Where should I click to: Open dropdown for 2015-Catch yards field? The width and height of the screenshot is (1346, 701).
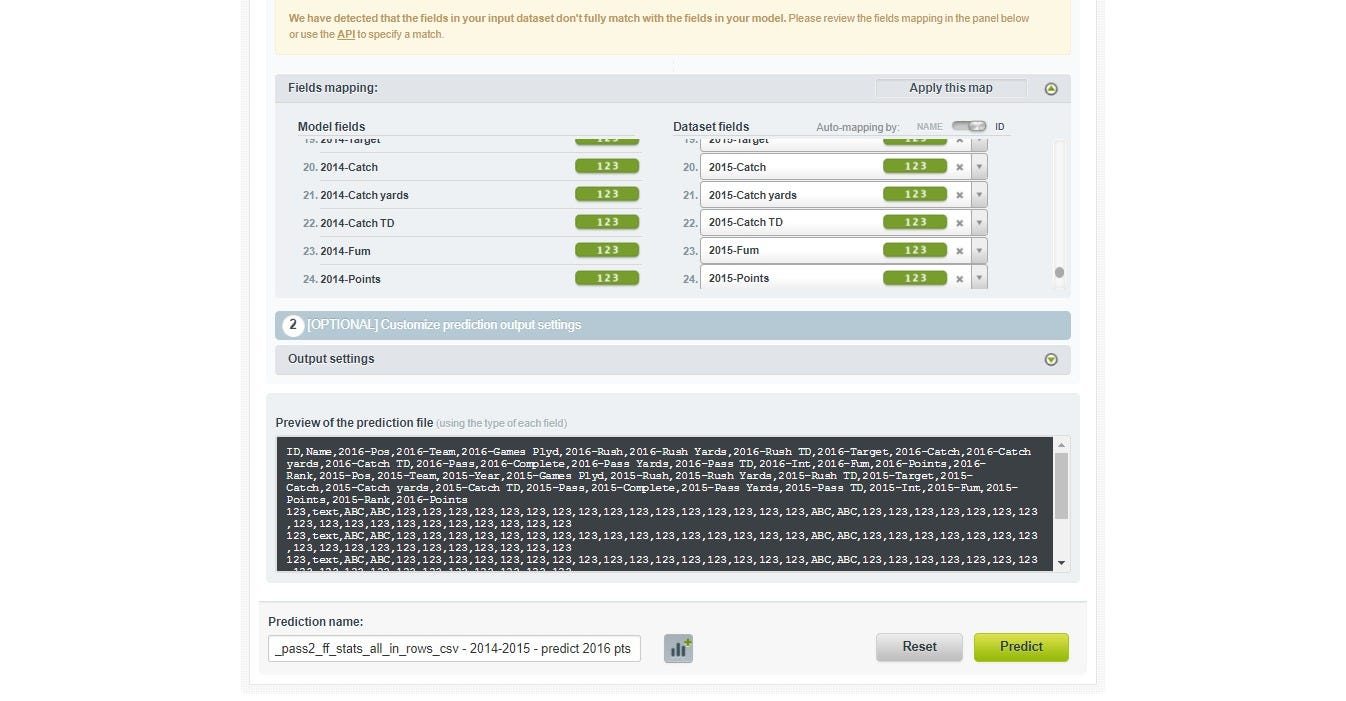pyautogui.click(x=979, y=195)
